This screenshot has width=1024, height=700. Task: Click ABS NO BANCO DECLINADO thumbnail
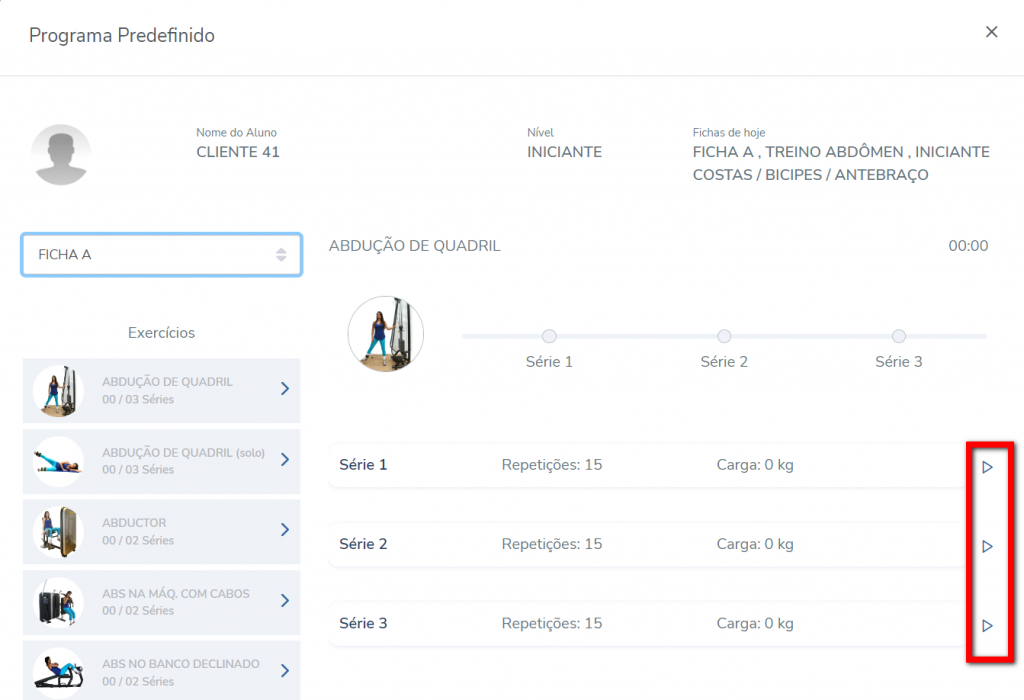[58, 671]
